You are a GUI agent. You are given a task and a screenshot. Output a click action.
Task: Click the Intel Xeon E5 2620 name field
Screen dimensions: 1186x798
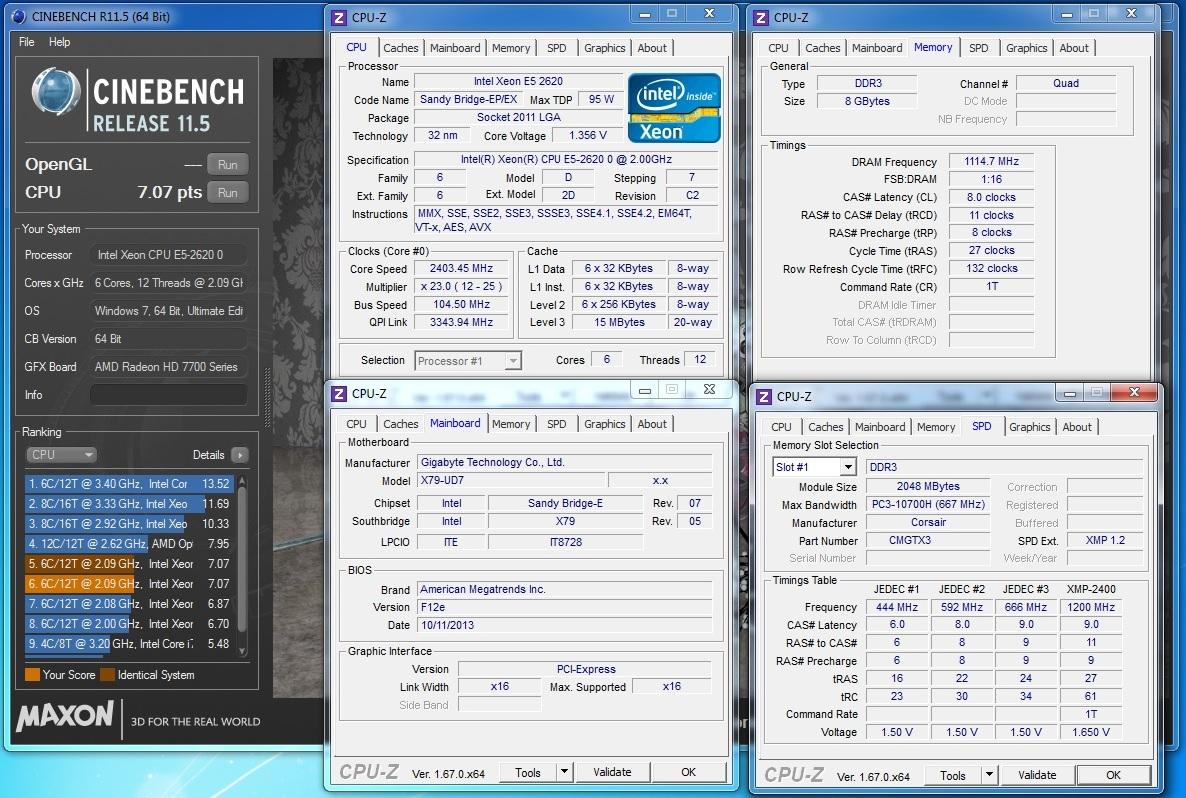(518, 81)
